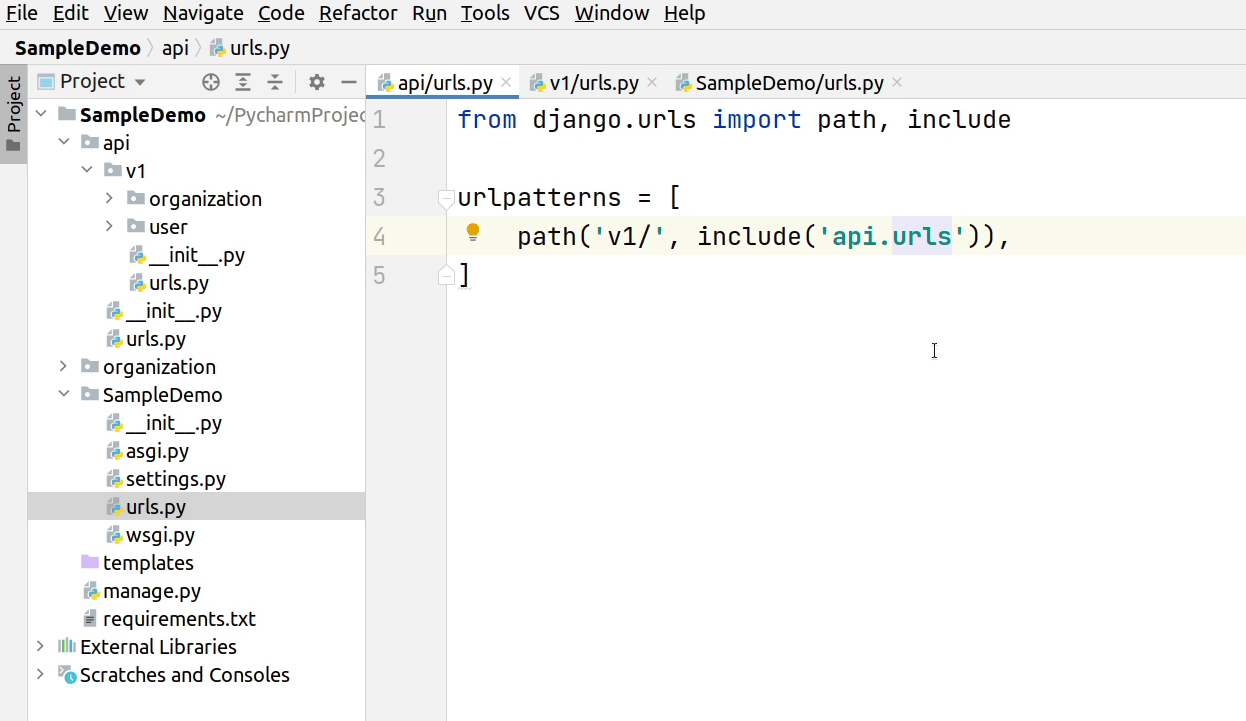Expand External Libraries node
The height and width of the screenshot is (721, 1246).
(40, 647)
